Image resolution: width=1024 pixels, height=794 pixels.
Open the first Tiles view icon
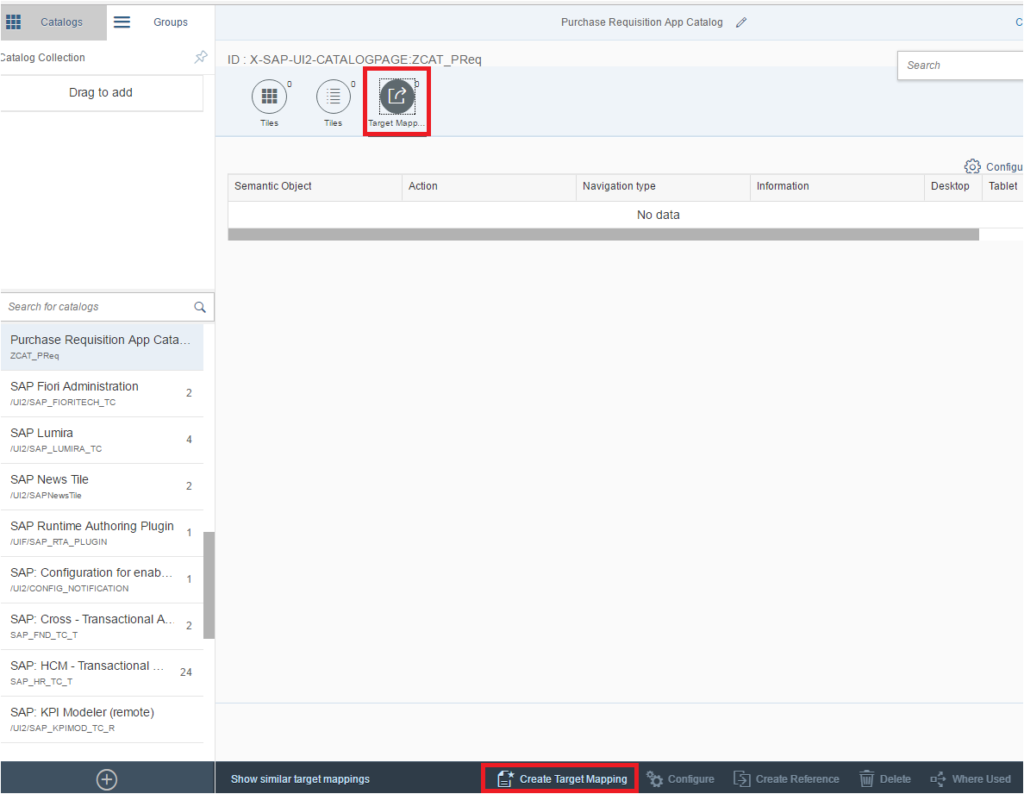coord(269,96)
